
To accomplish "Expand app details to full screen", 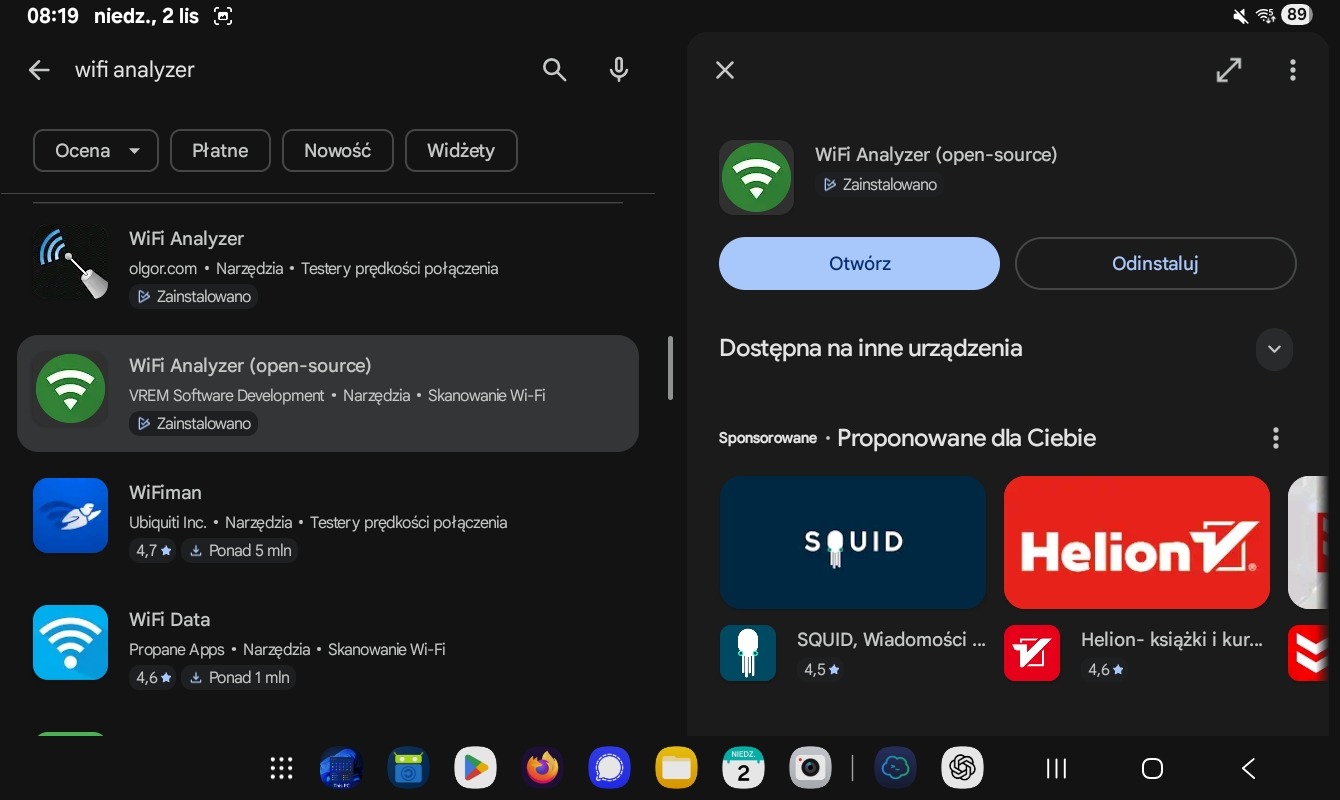I will pos(1228,70).
